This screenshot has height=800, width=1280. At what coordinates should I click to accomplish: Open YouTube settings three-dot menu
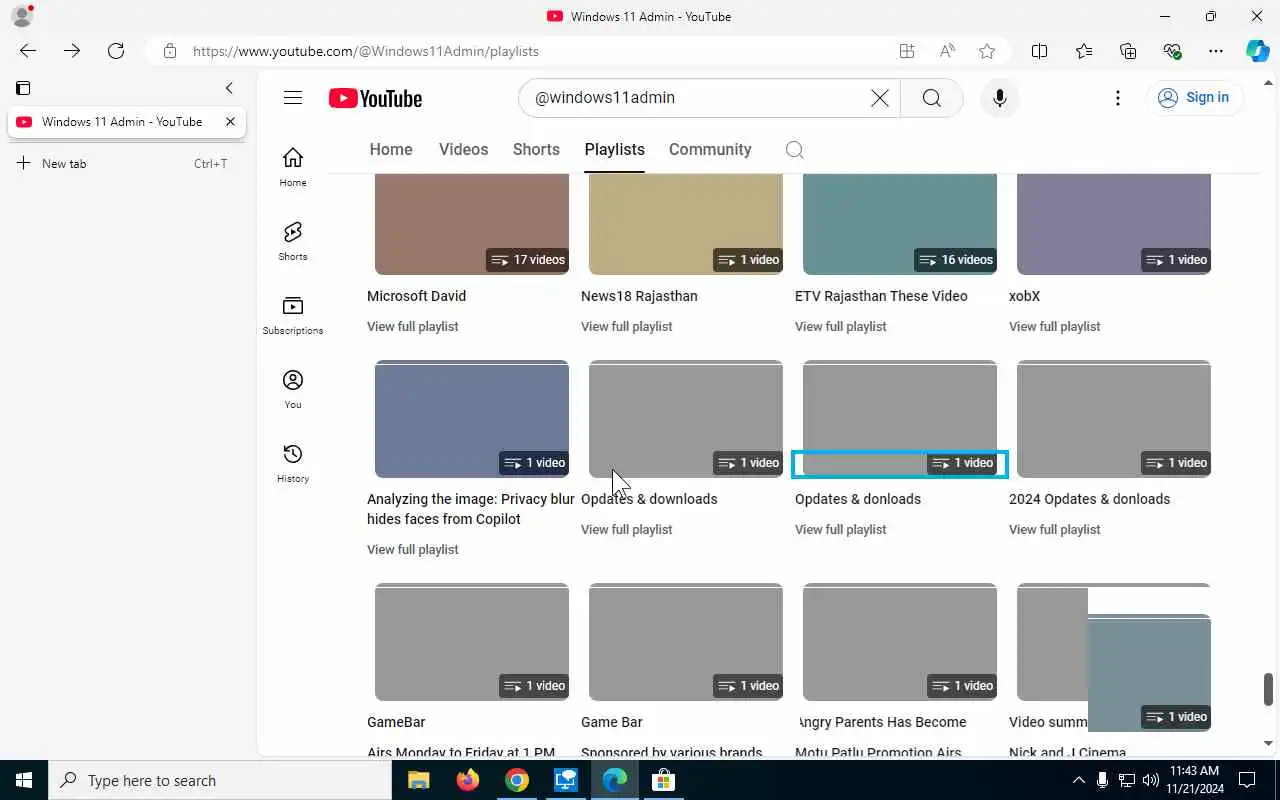click(1117, 98)
